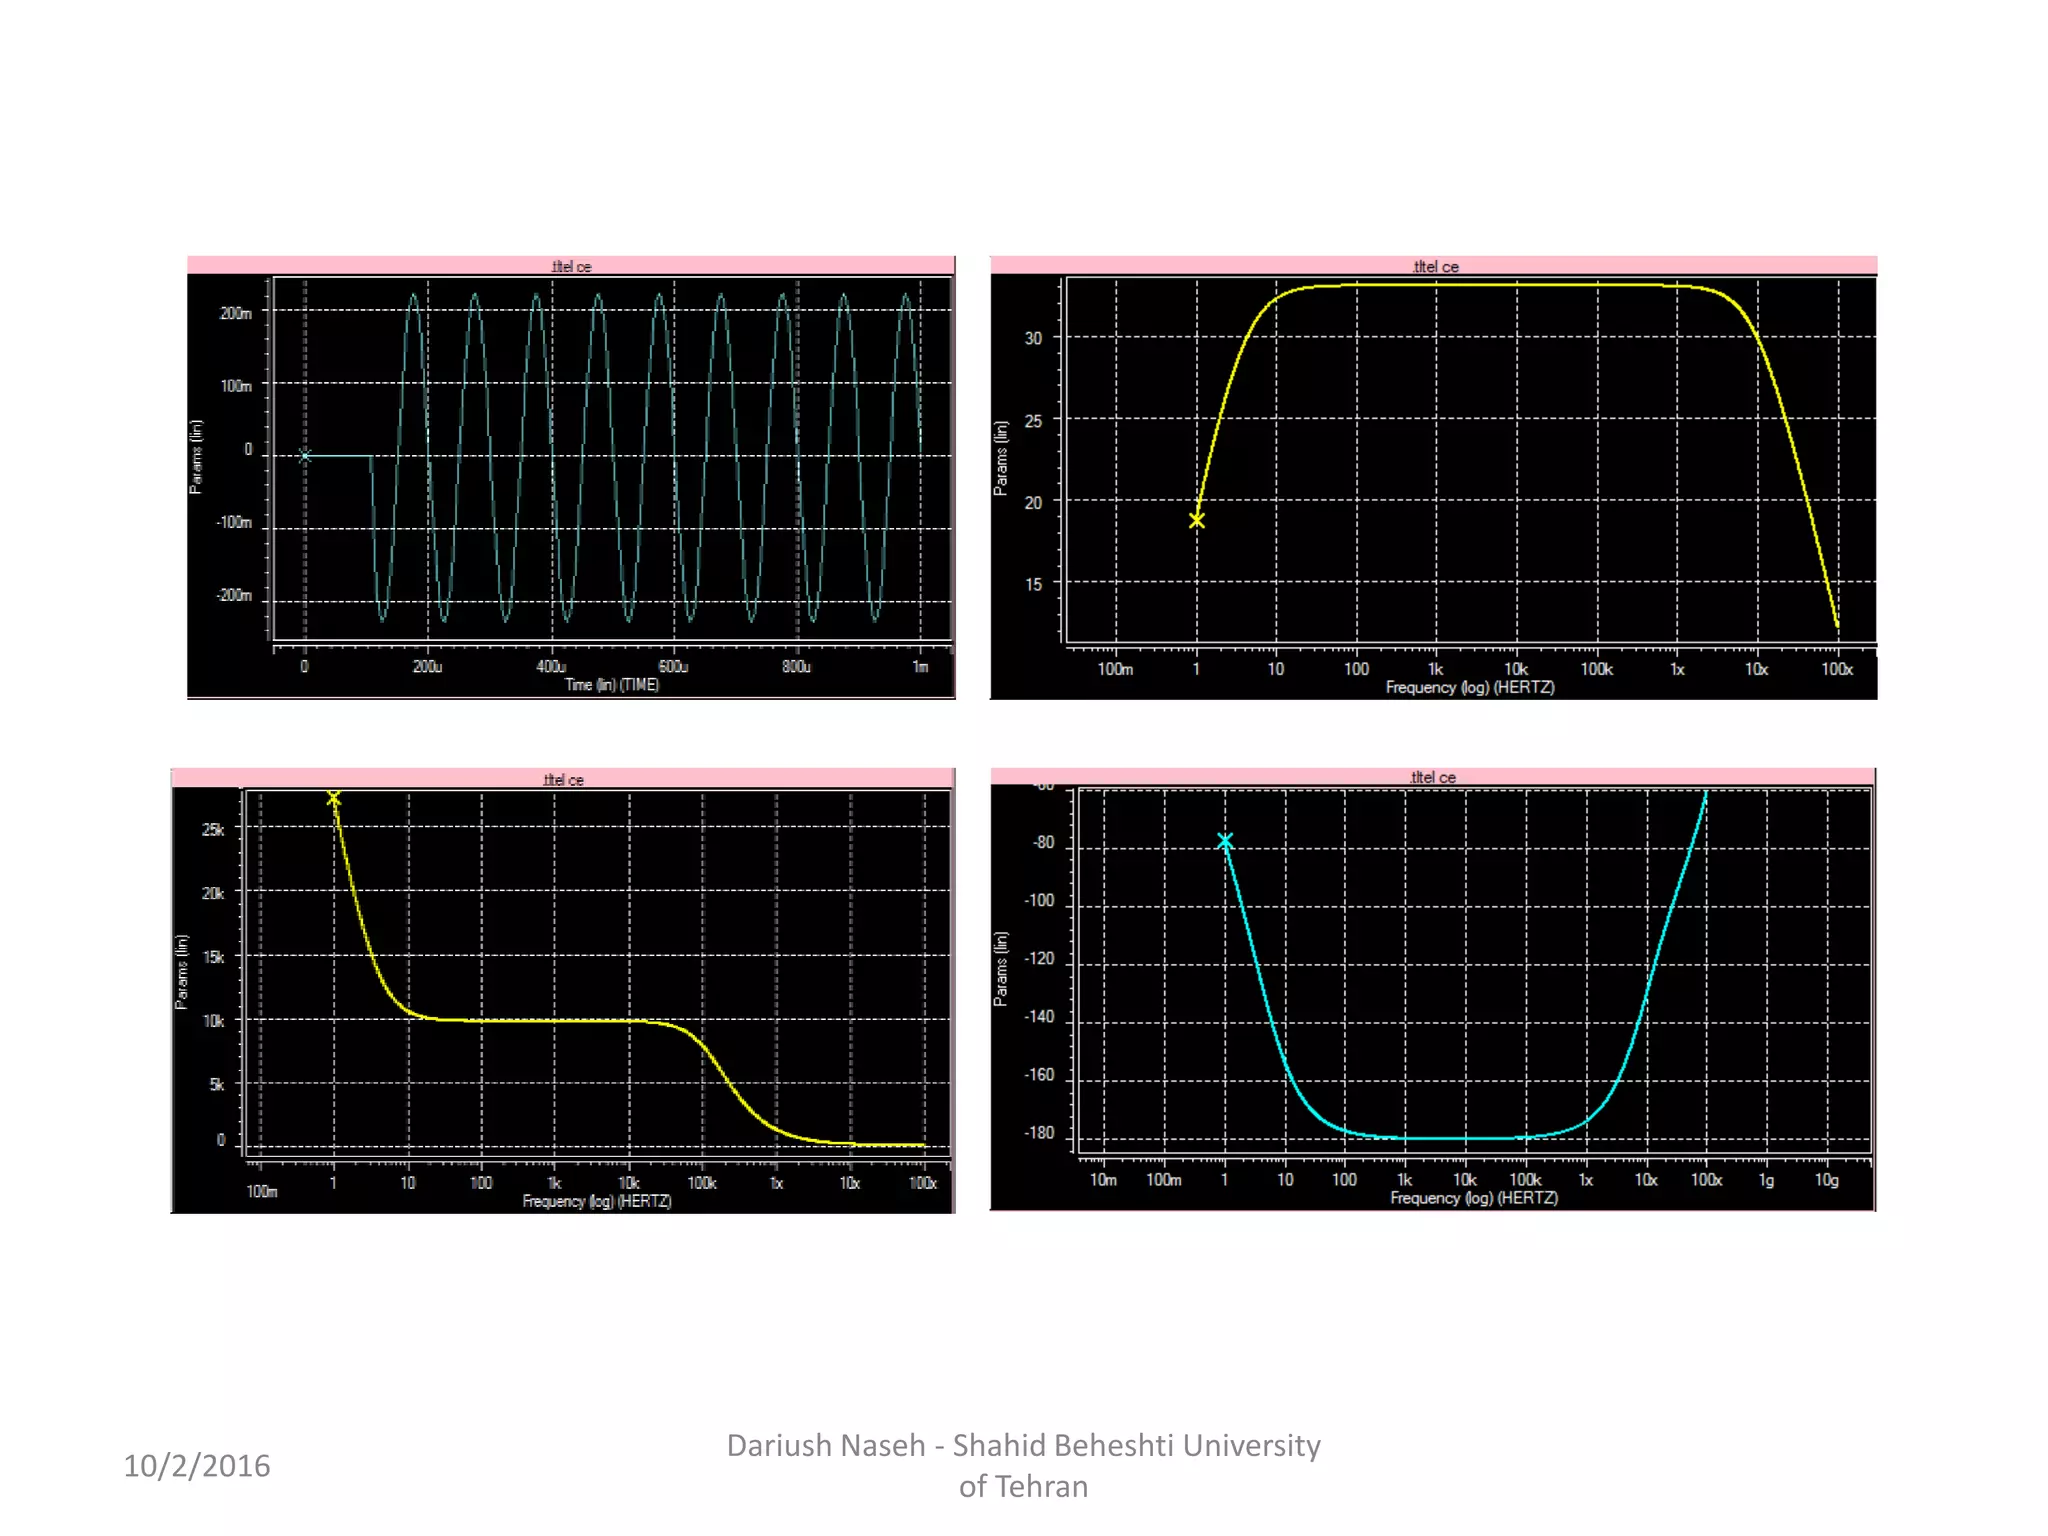
Task: Click pink title bar of phase plot
Action: (1432, 777)
